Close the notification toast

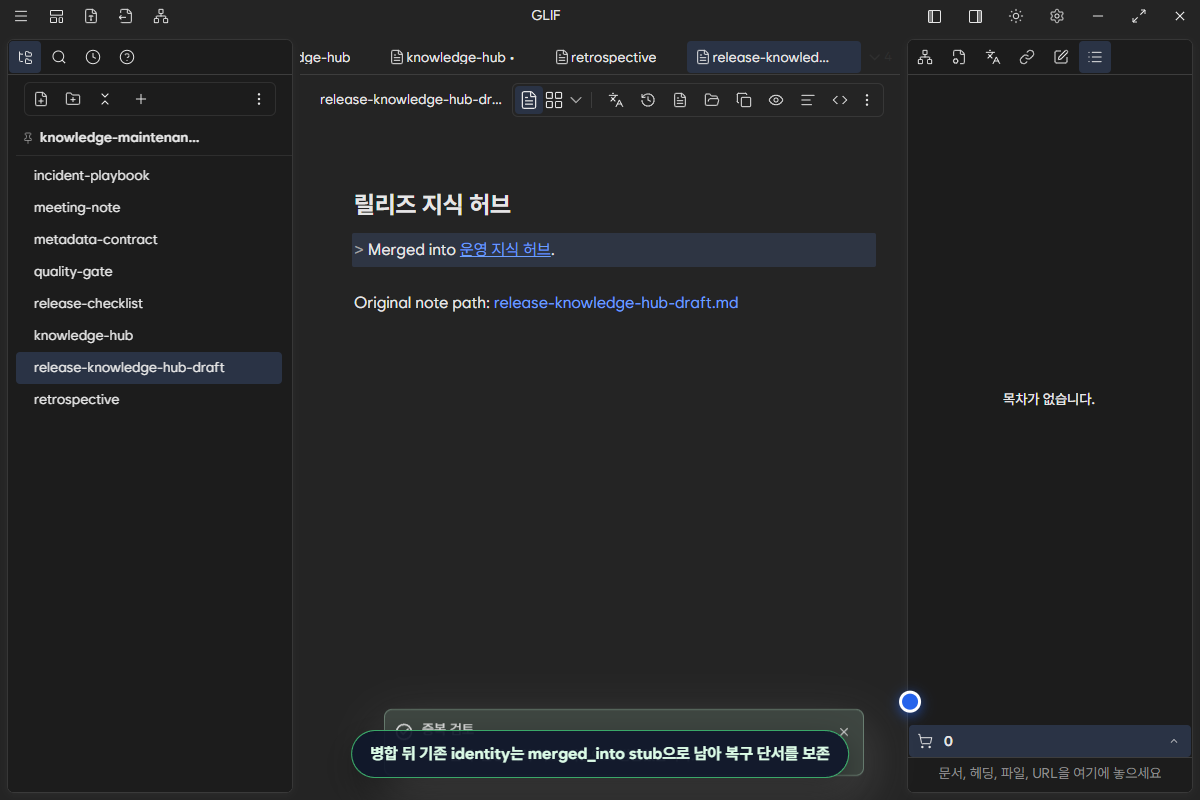844,732
